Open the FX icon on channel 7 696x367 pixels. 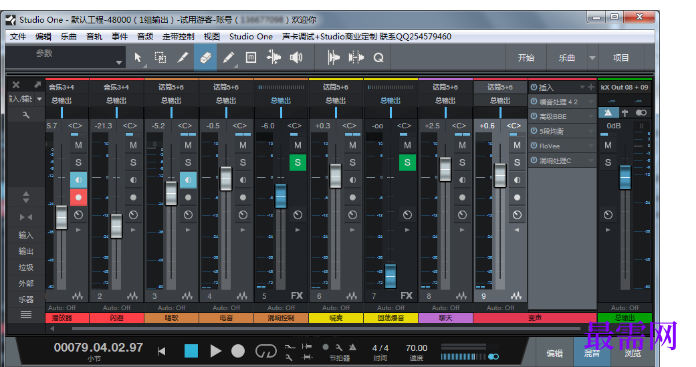[x=406, y=296]
